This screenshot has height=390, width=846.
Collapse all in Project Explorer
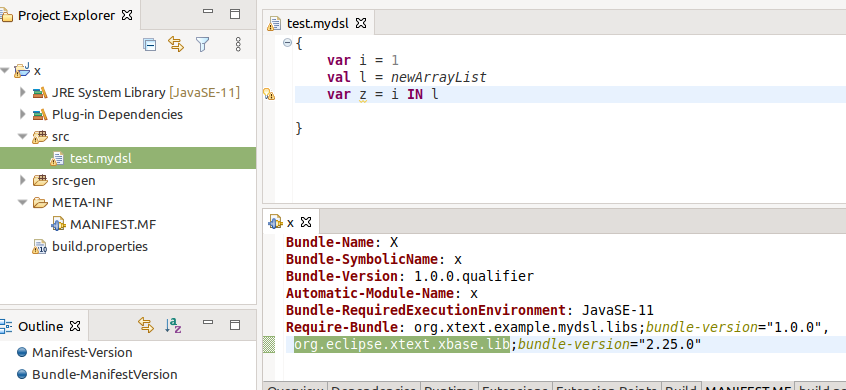[149, 44]
